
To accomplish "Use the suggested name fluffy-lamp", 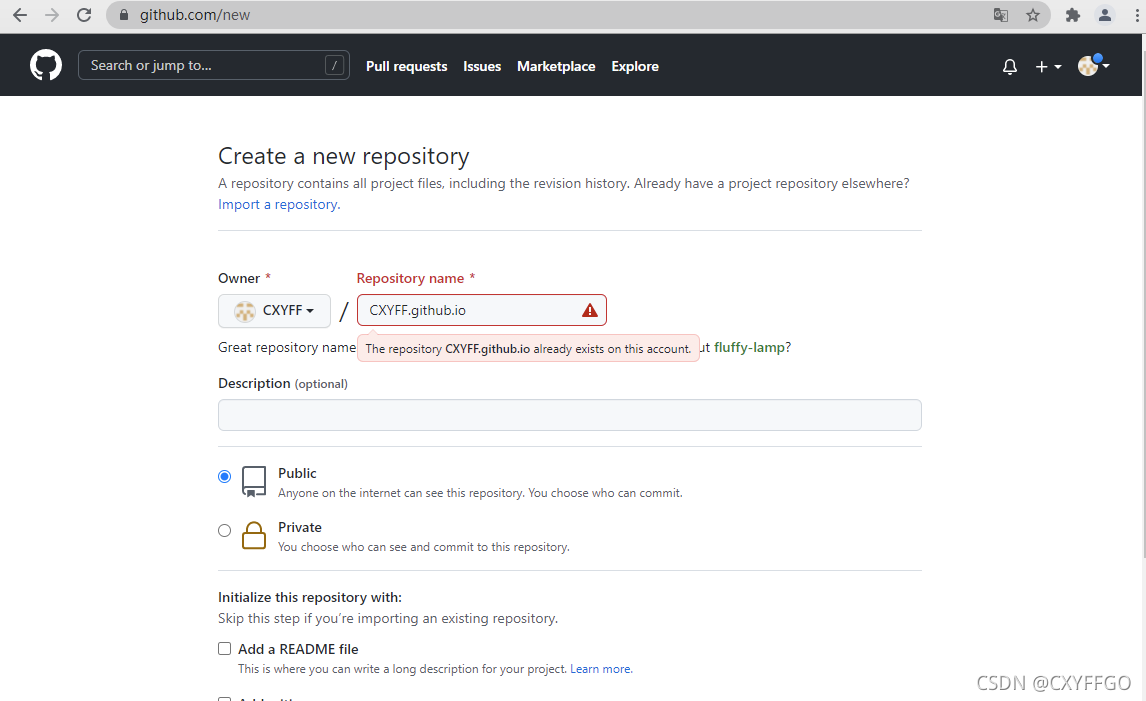I will tap(749, 347).
